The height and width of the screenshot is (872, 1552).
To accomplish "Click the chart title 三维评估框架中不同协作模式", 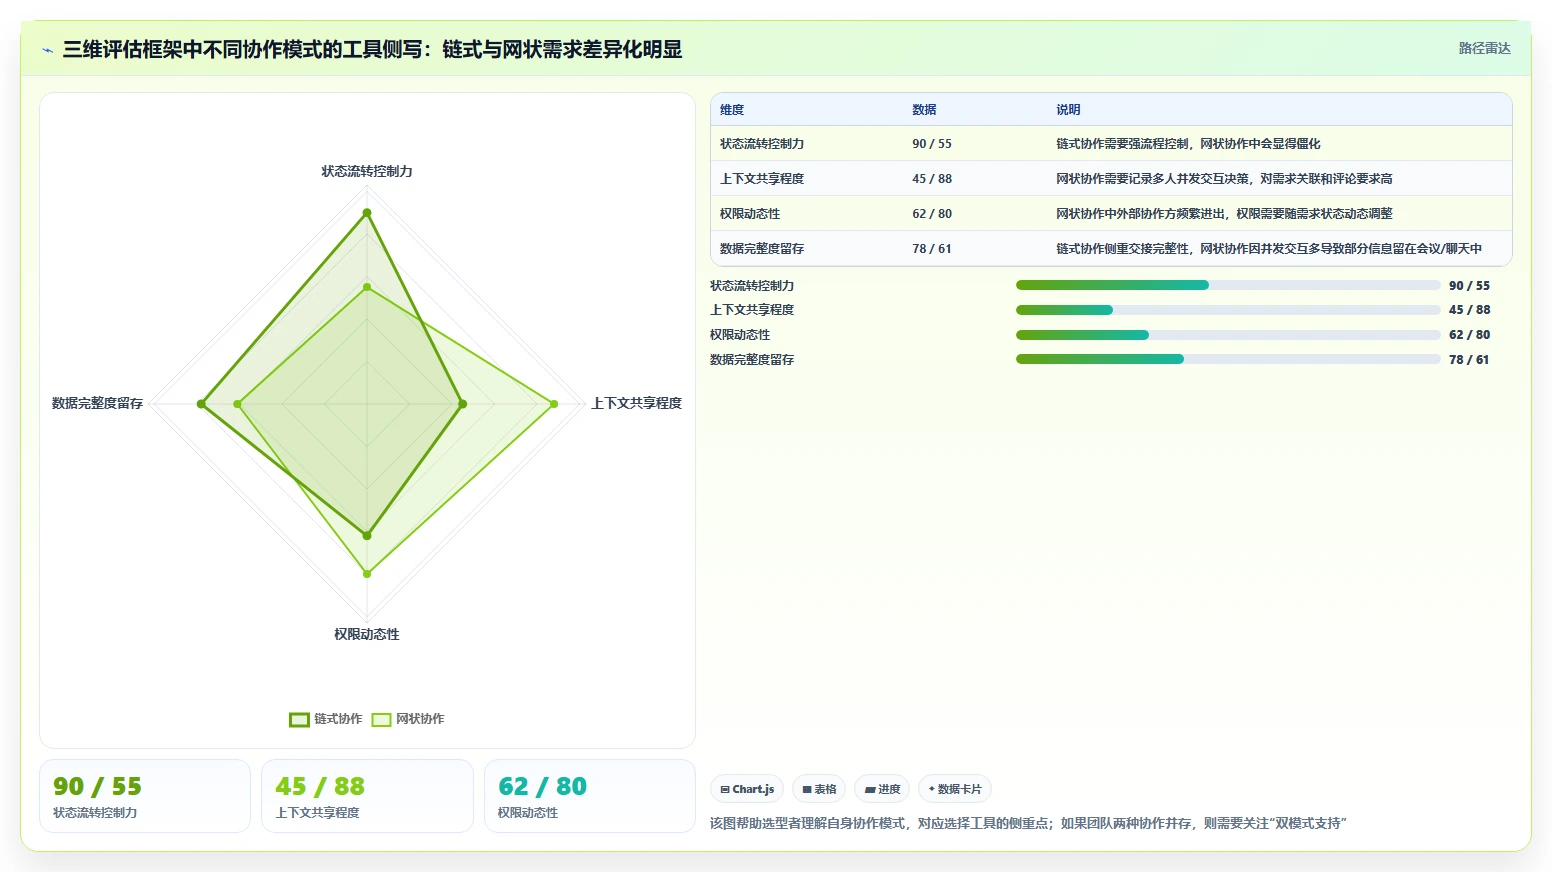I will point(372,49).
